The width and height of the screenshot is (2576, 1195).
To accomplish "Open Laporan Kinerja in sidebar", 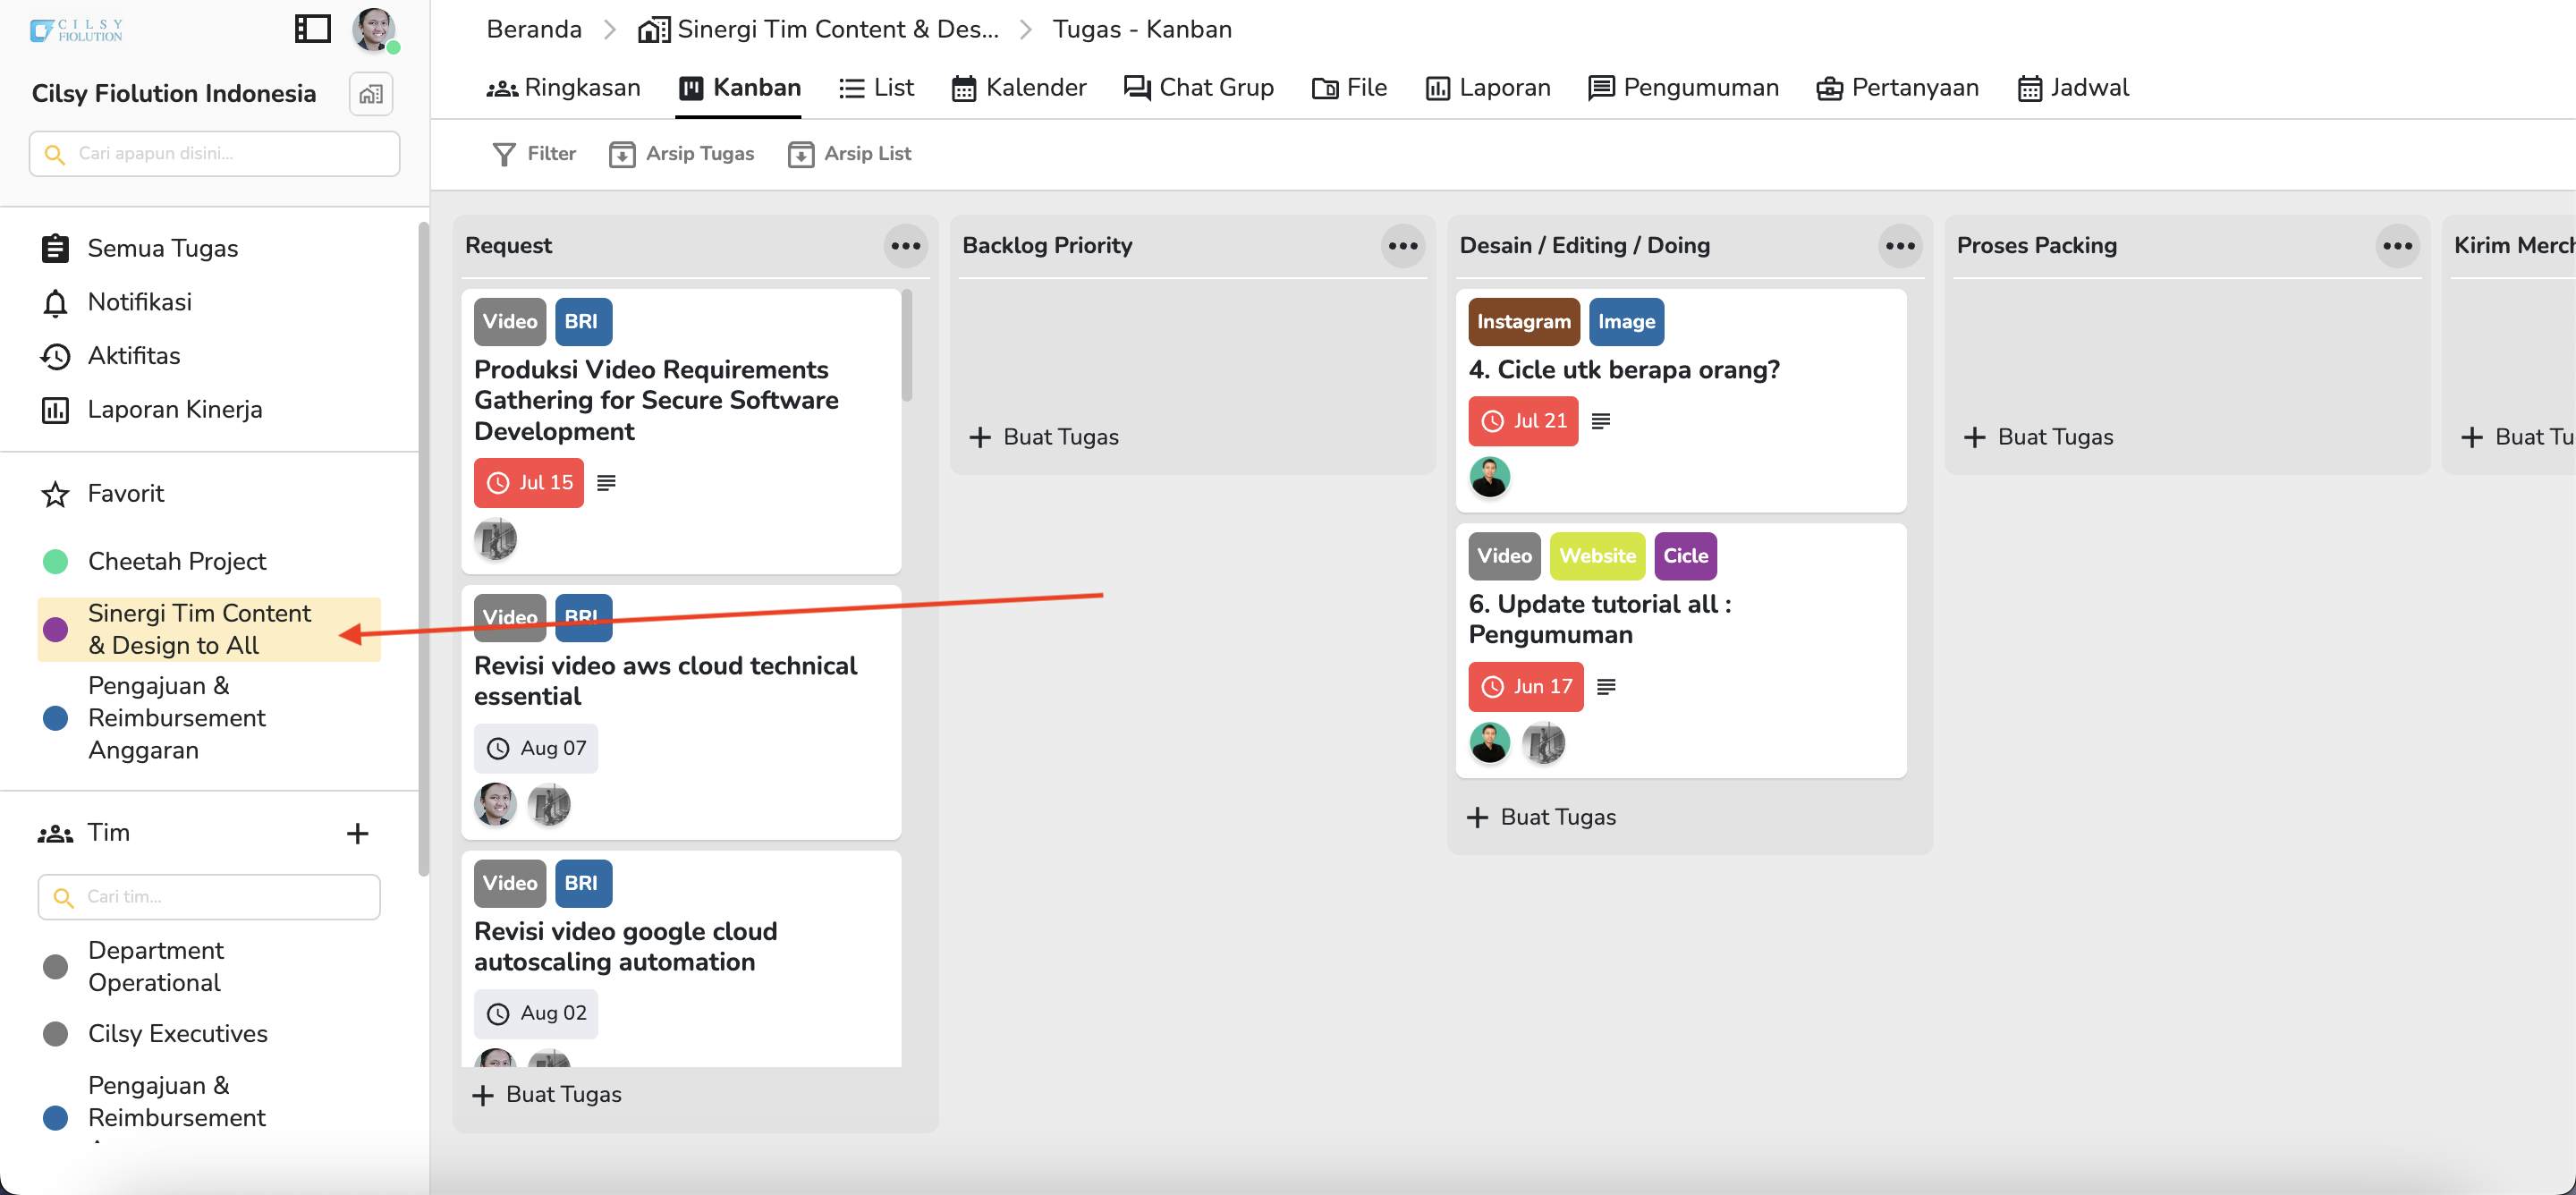I will click(174, 410).
